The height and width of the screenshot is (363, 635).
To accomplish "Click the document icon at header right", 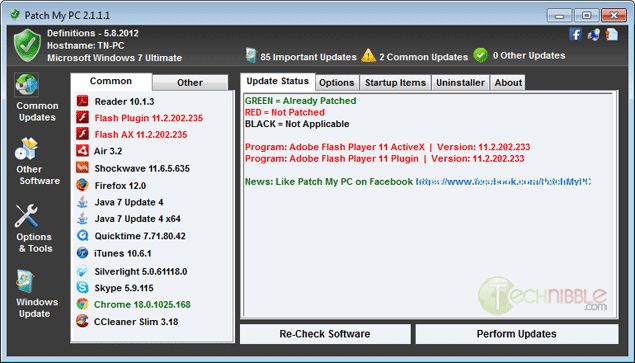I will (x=612, y=34).
